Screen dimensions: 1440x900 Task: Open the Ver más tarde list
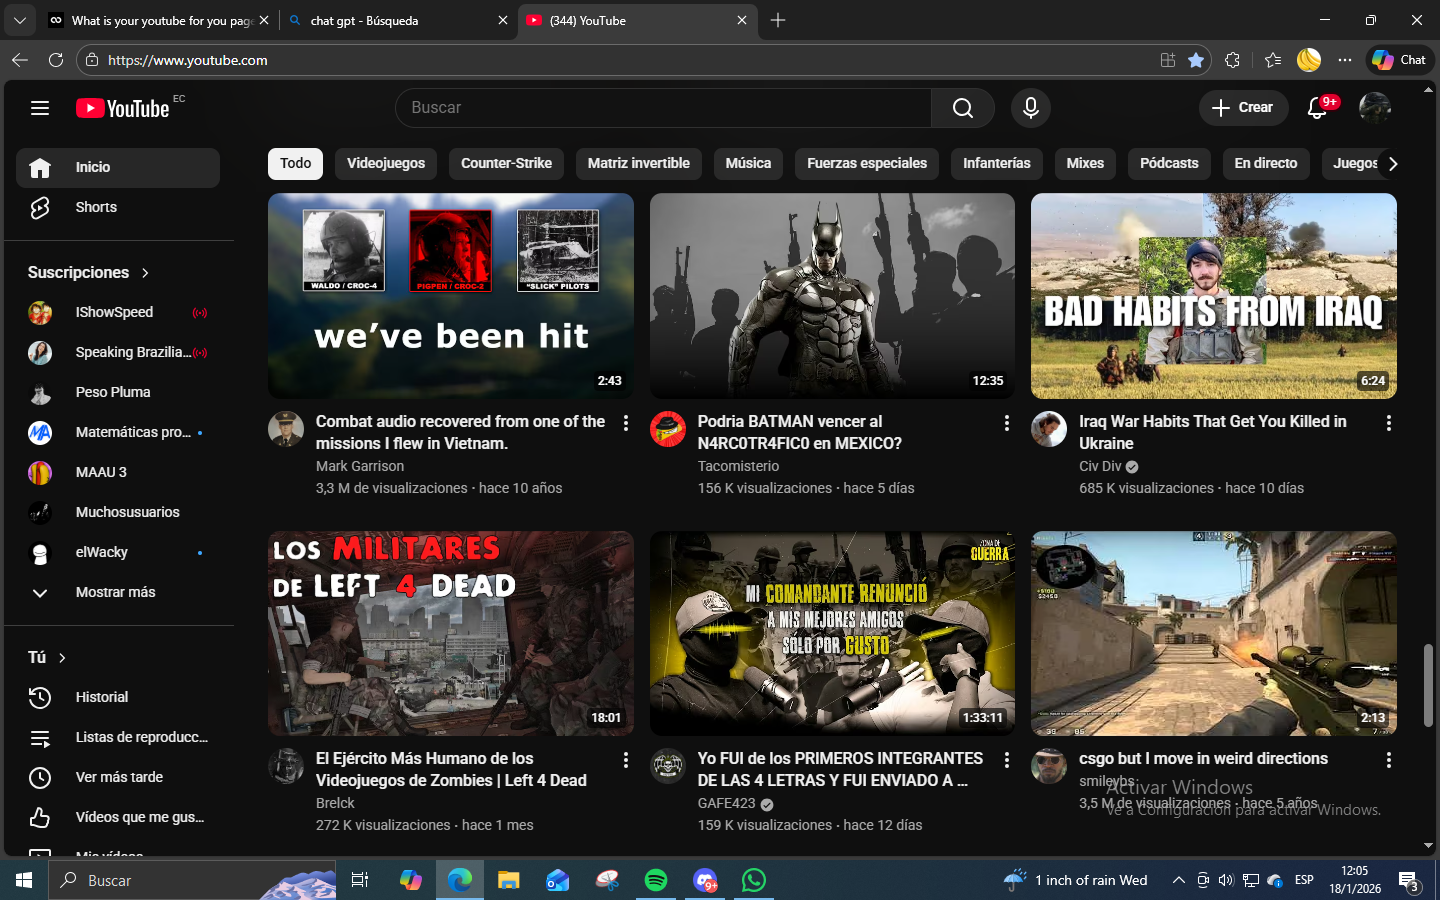[119, 777]
